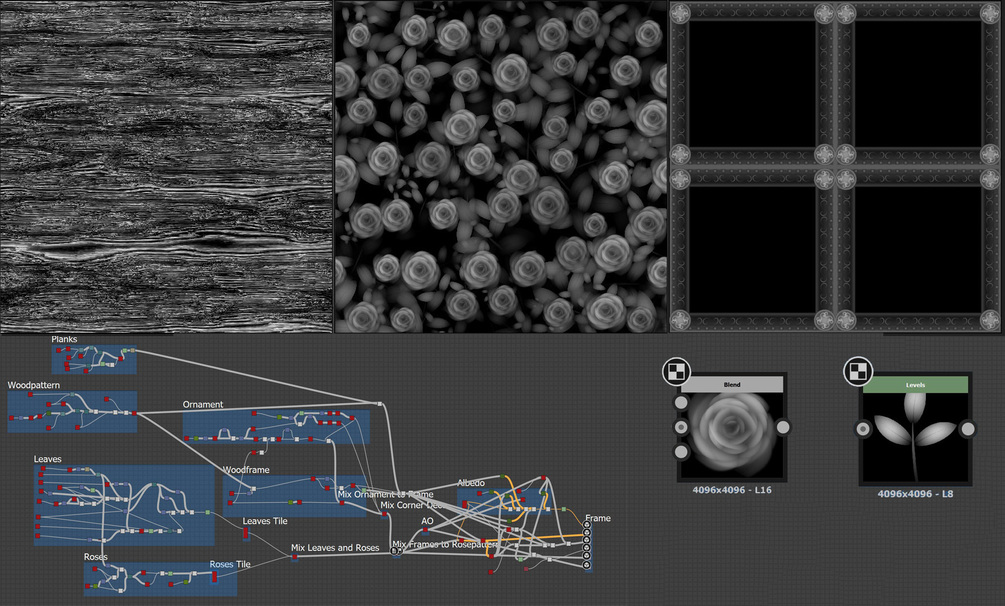Click the red node under the AO label
Viewport: 1005px width, 606px height.
point(425,530)
